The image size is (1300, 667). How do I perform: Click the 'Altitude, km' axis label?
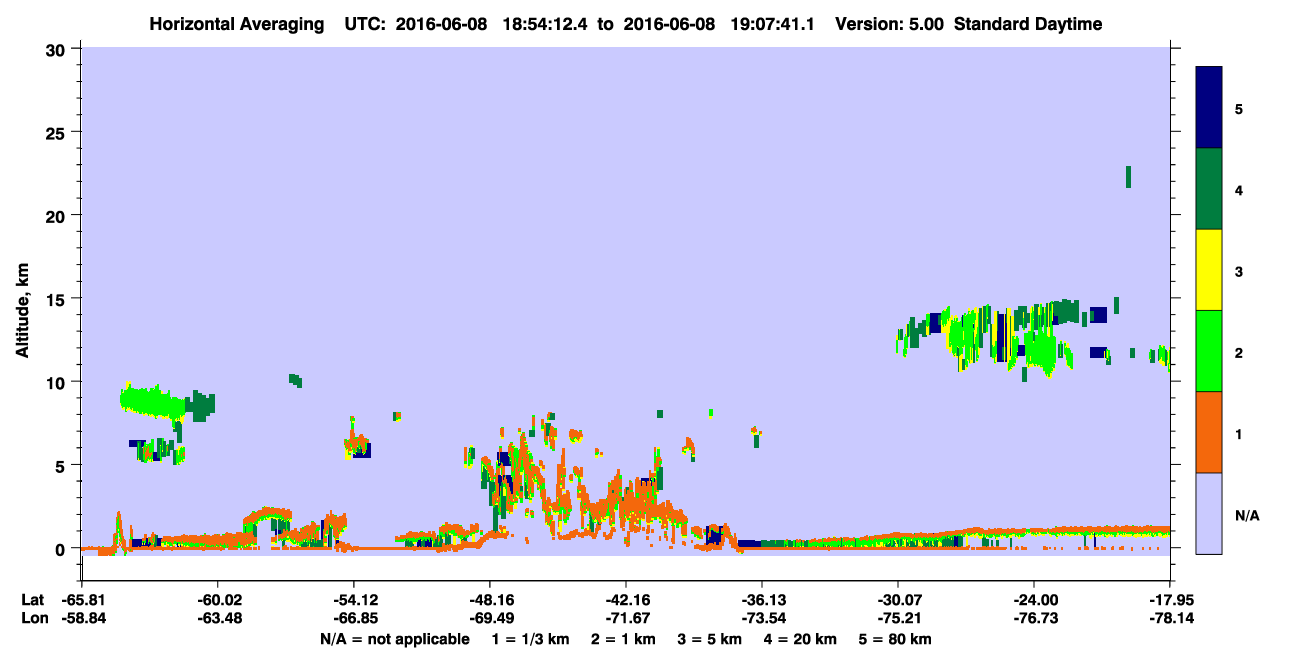coord(22,309)
